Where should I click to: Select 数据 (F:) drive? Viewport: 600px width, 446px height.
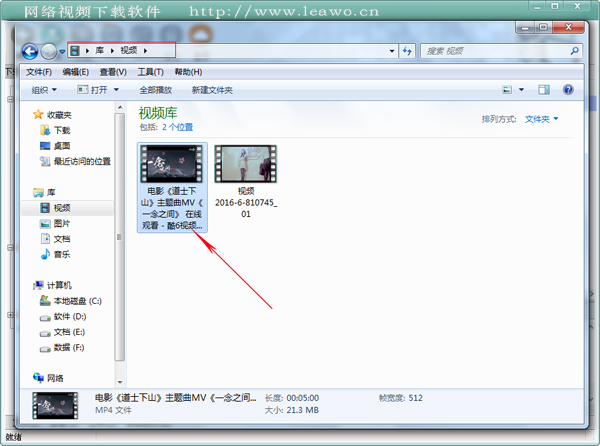pyautogui.click(x=69, y=348)
